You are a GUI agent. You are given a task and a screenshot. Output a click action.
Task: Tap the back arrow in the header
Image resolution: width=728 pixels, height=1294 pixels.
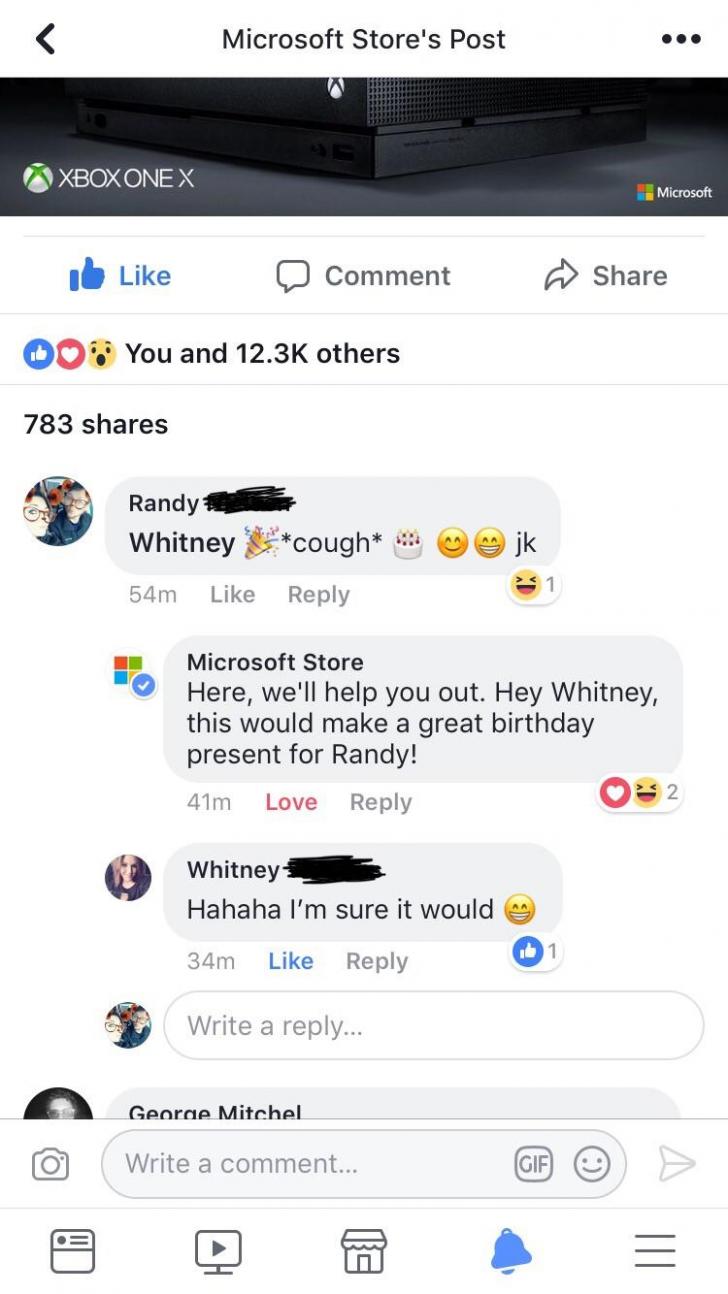click(x=45, y=39)
